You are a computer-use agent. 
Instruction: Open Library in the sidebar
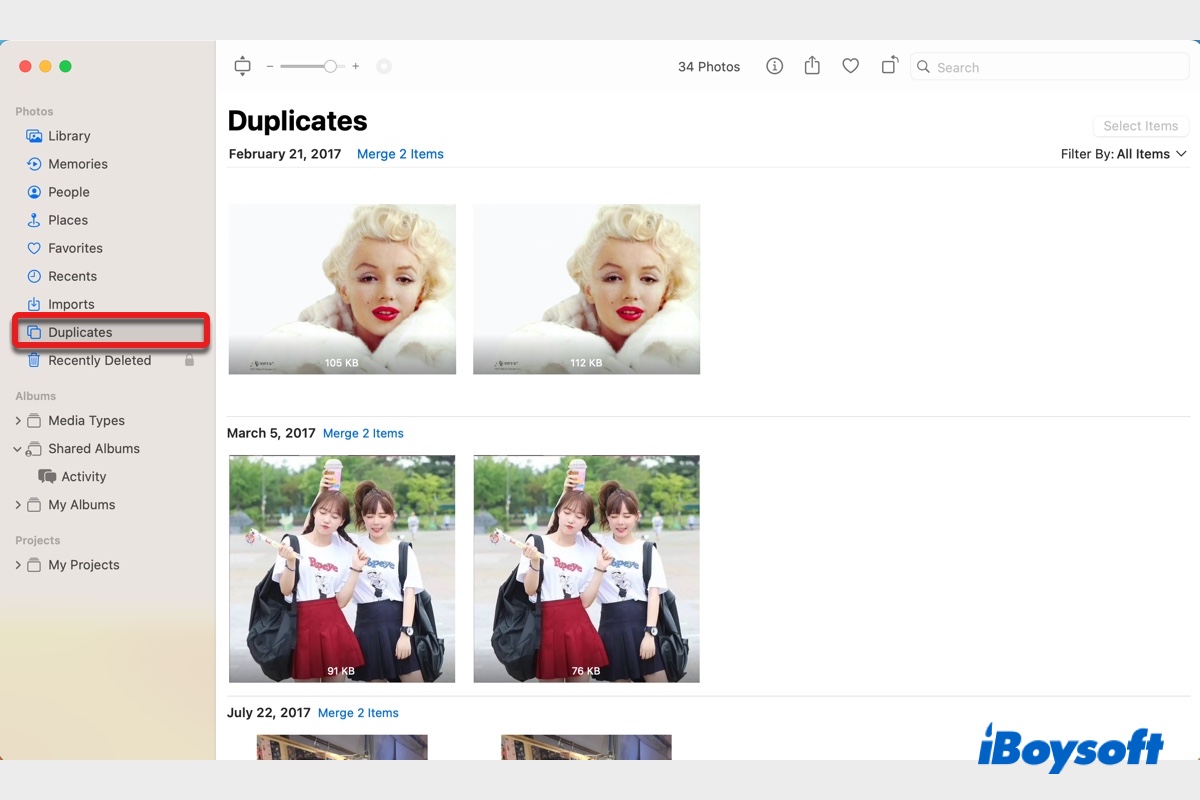pos(69,136)
